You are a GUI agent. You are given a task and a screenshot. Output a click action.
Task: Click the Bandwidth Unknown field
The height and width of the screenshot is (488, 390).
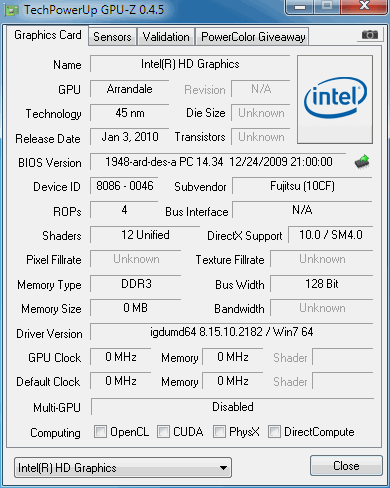322,308
